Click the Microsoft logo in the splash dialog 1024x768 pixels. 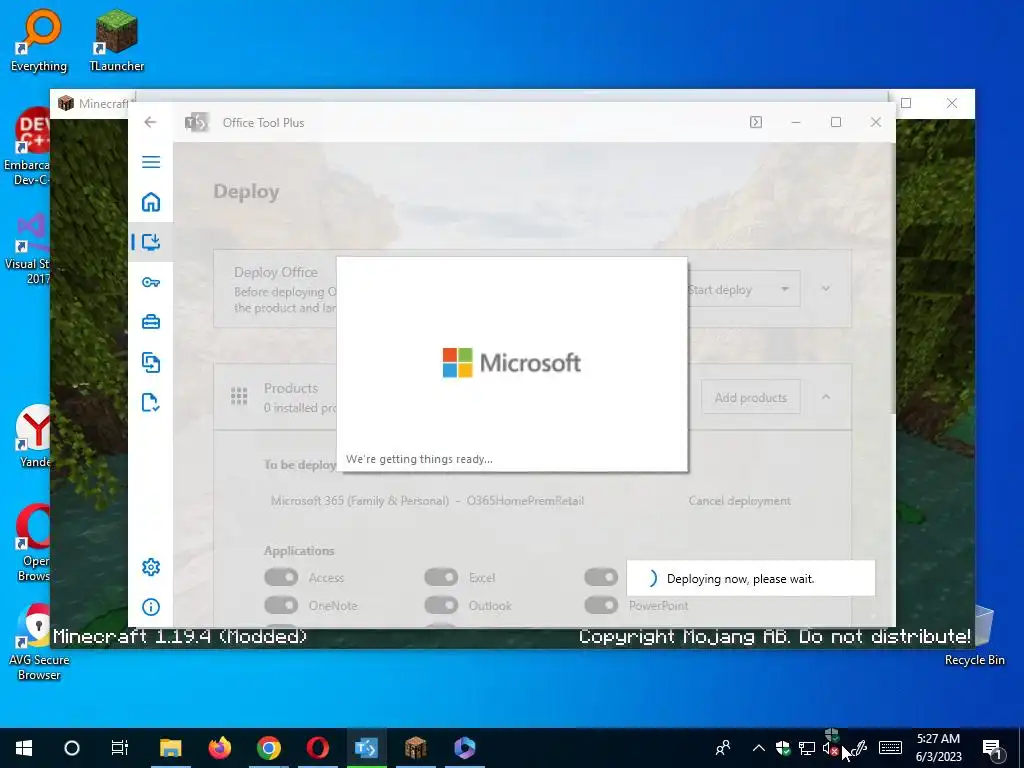click(511, 362)
